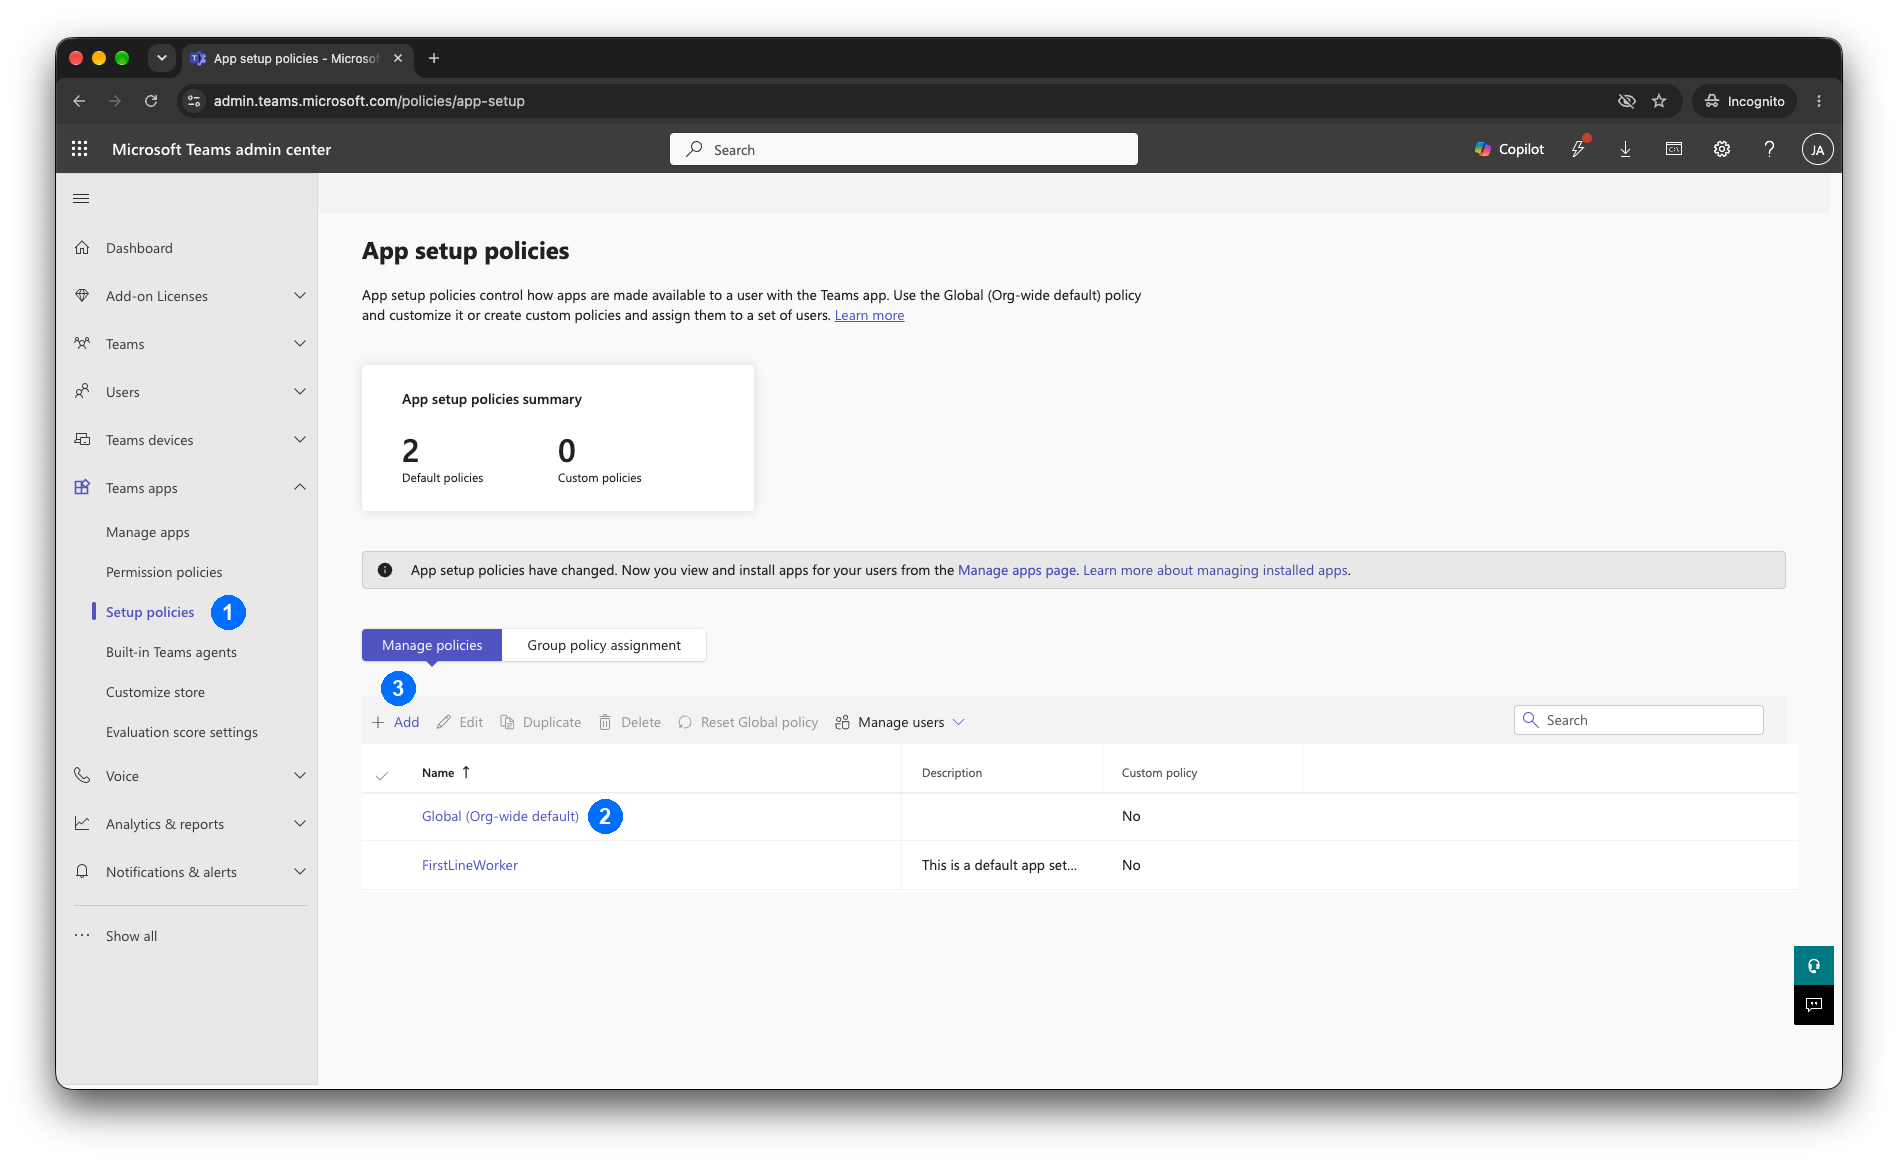
Task: Bookmark this page with the star icon
Action: point(1659,101)
